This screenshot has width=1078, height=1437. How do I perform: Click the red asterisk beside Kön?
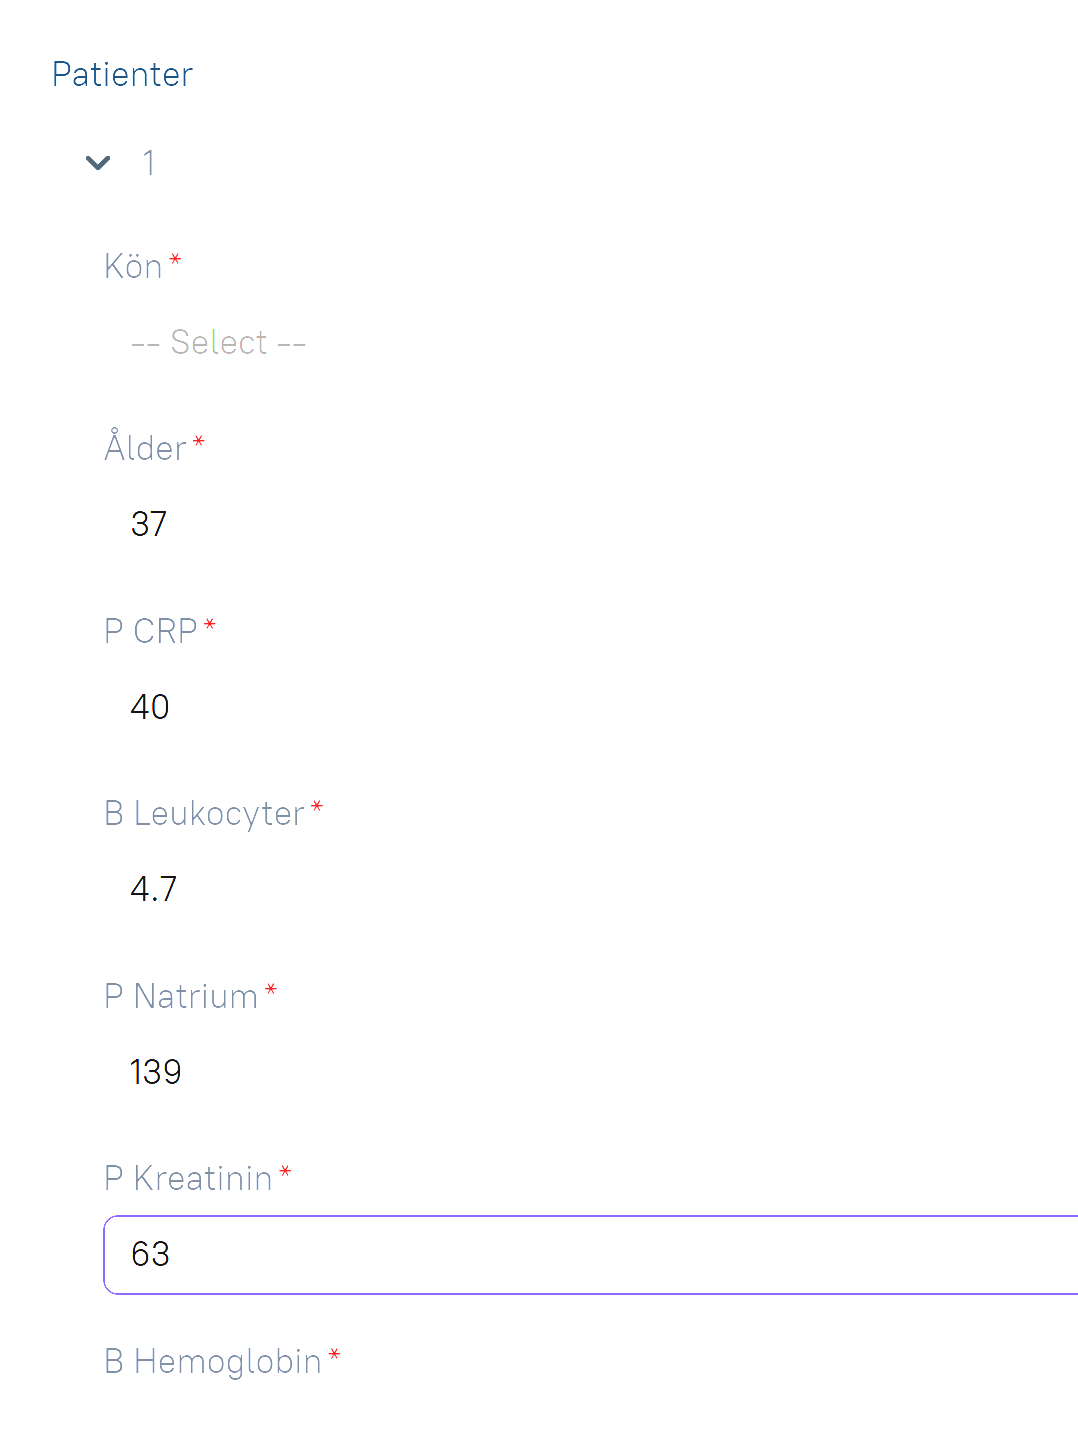tap(176, 260)
